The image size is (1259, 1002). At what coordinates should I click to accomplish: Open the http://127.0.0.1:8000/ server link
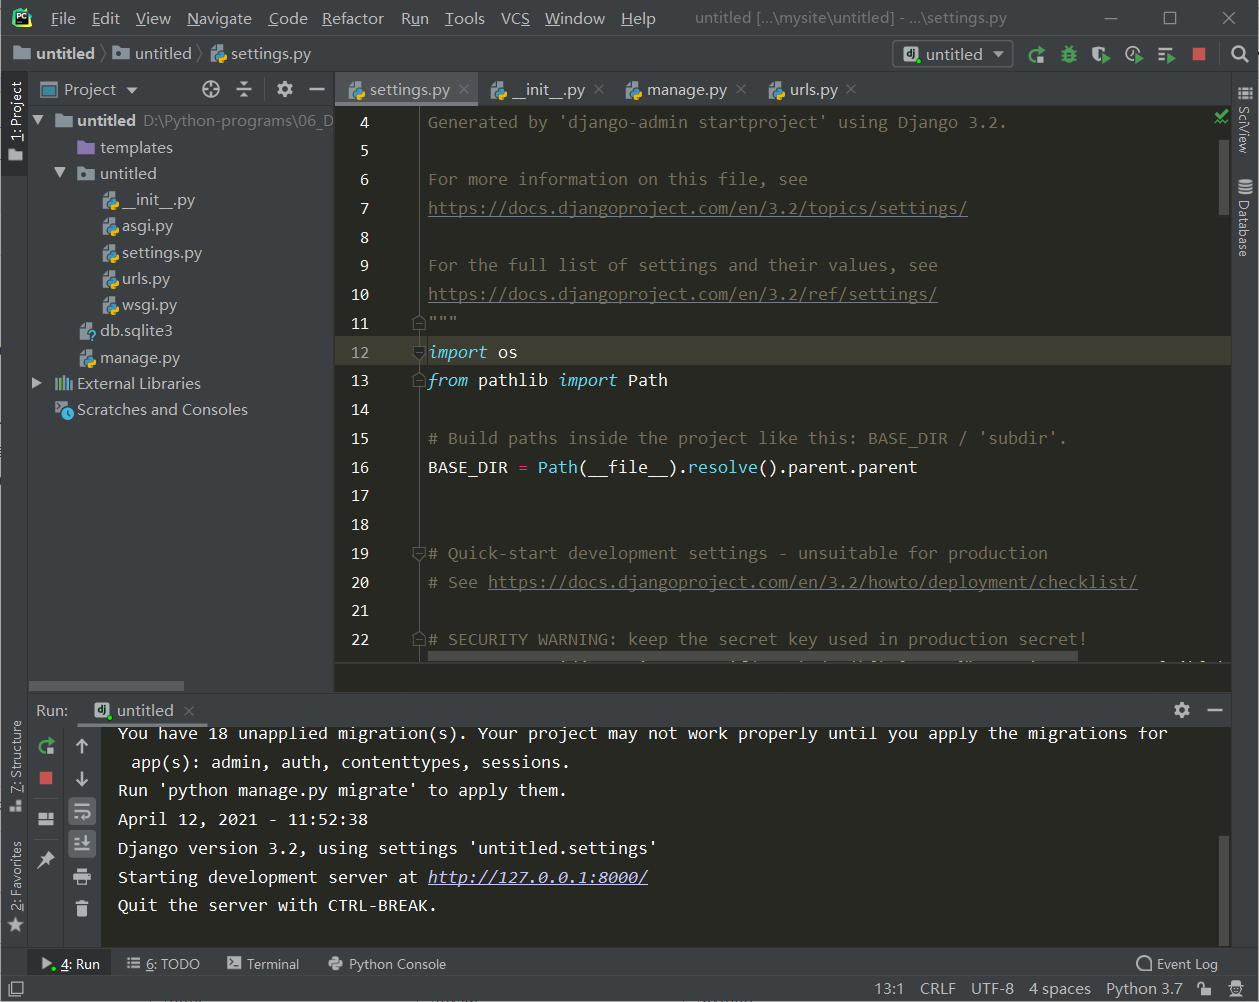(538, 877)
